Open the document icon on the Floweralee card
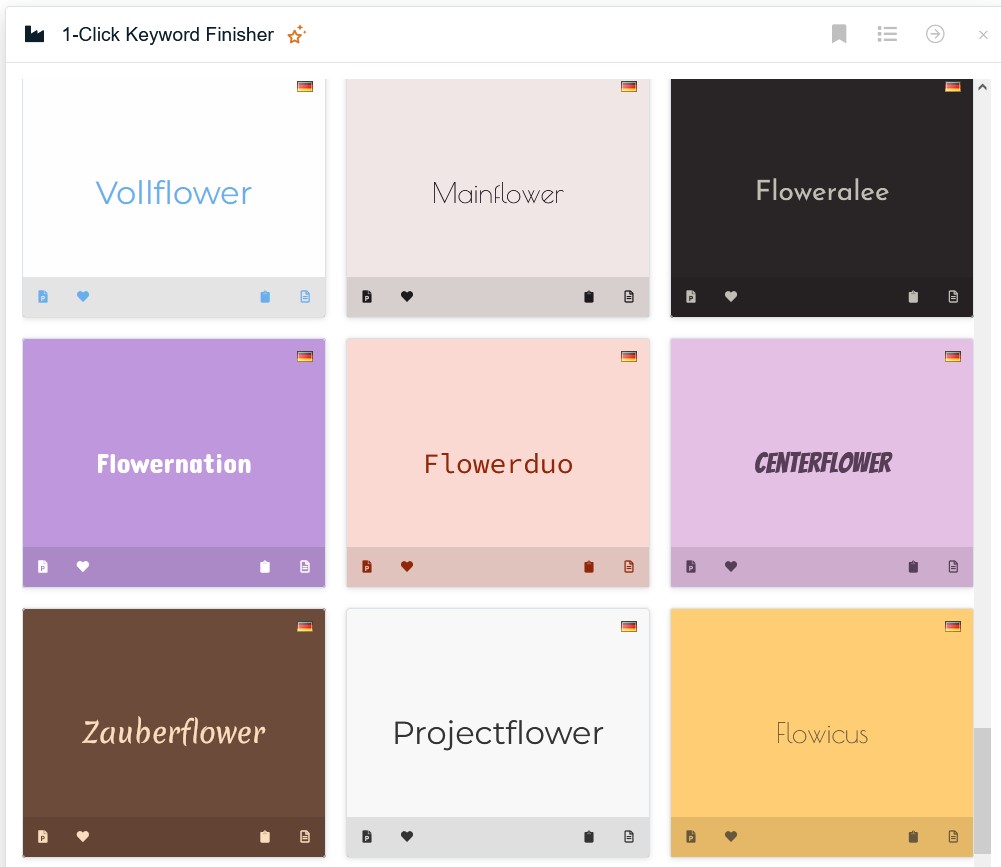Viewport: 1001px width, 867px height. [953, 296]
